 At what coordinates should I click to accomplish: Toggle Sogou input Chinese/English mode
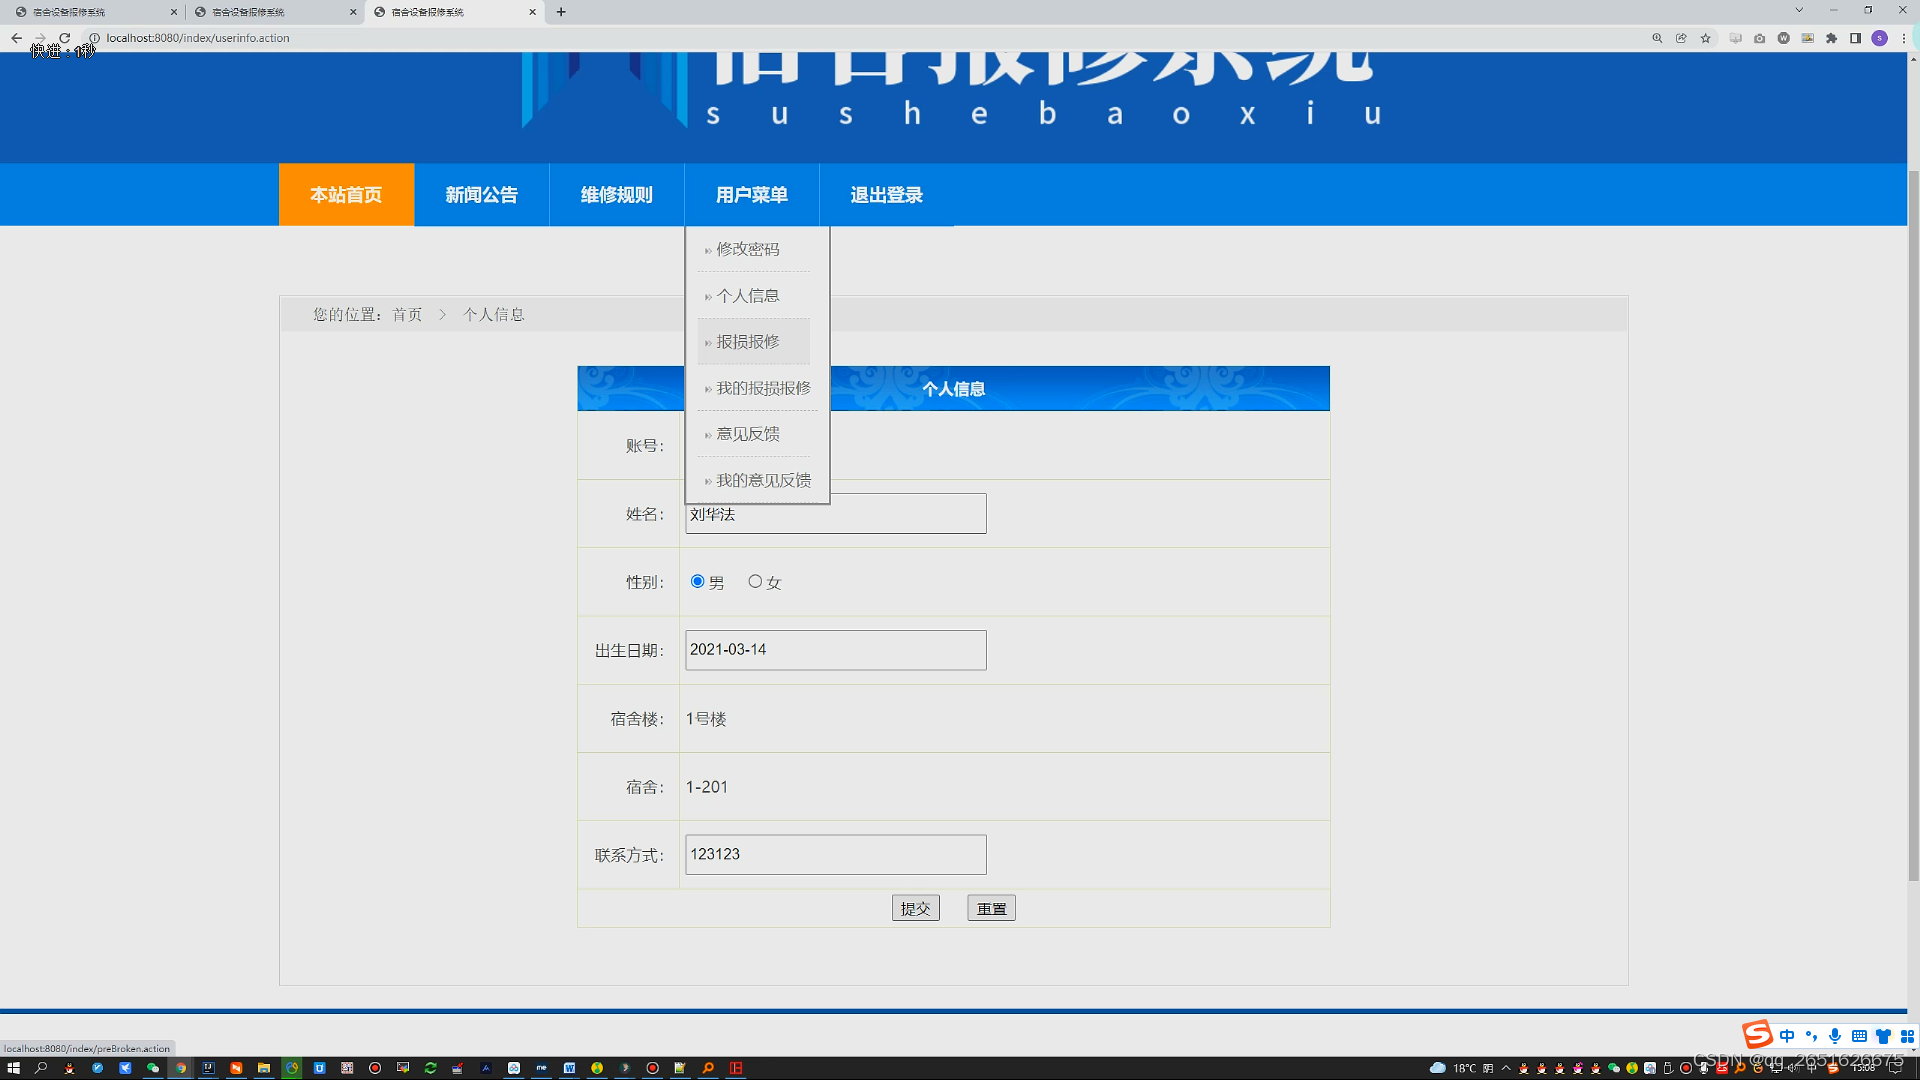tap(1787, 1036)
